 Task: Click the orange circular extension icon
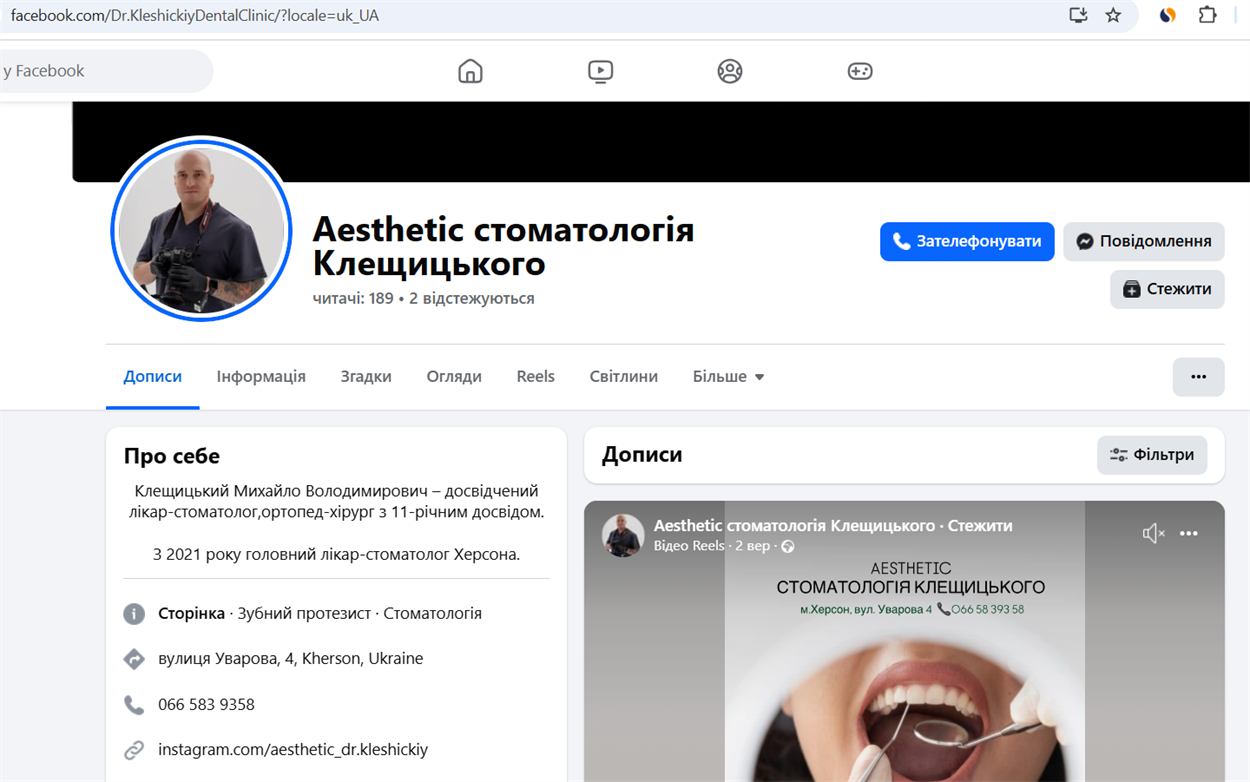tap(1167, 15)
